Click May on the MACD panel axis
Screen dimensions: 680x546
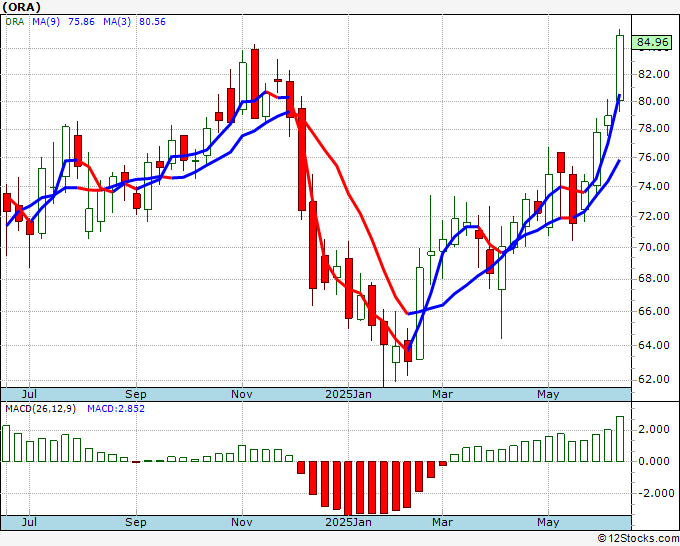(548, 522)
